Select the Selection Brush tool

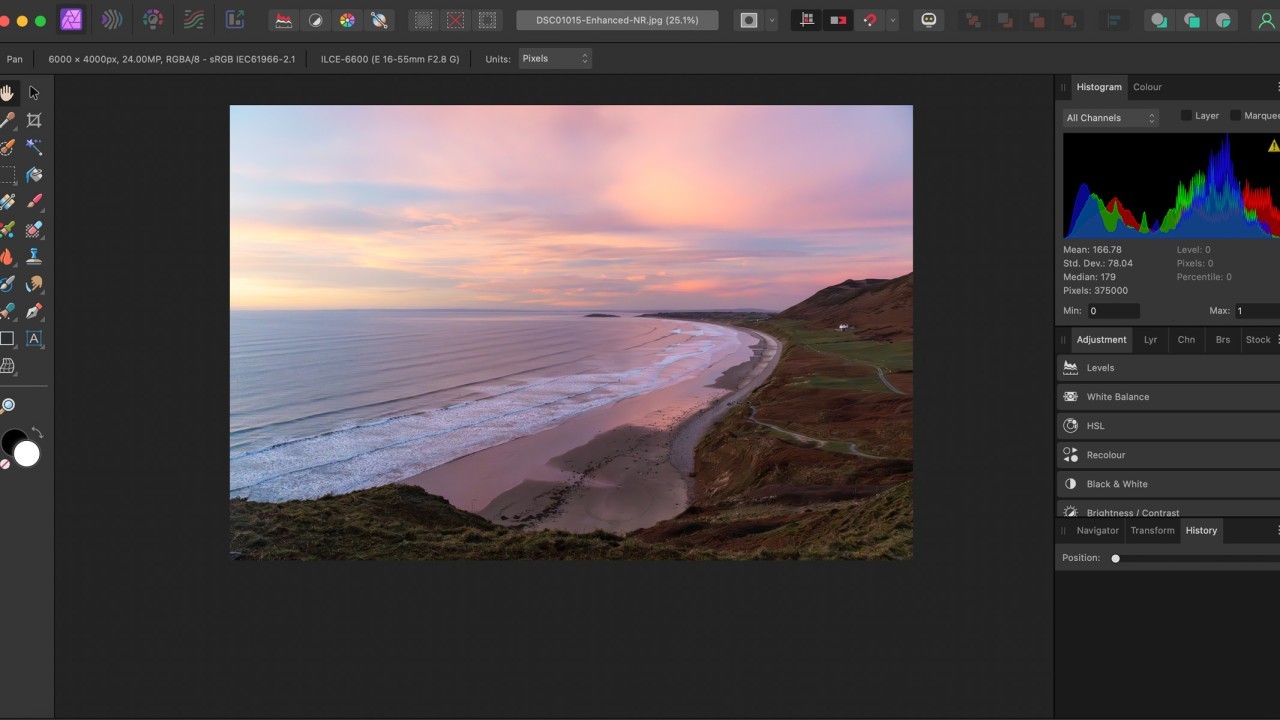(7, 147)
